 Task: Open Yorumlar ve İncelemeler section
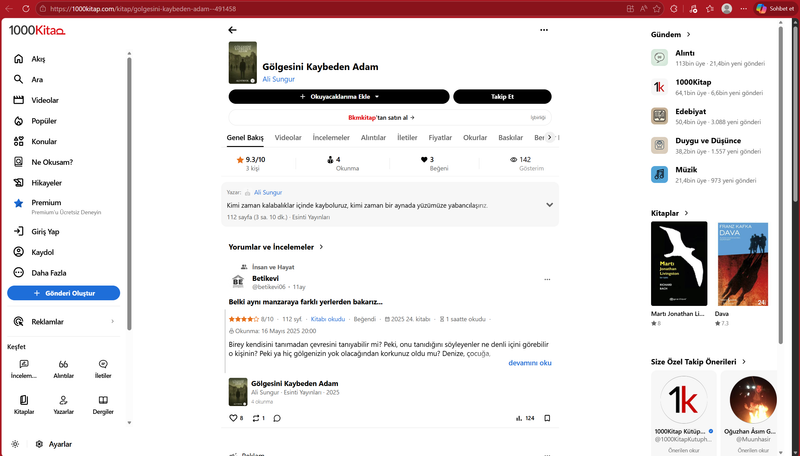click(x=276, y=247)
